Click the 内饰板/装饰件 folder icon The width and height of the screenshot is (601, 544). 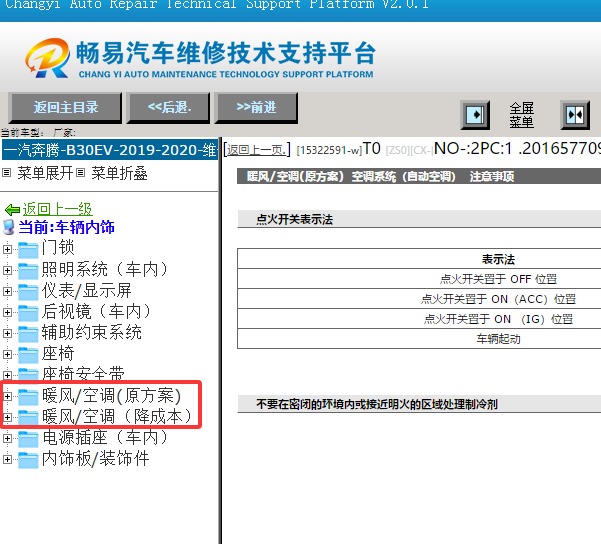[28, 460]
